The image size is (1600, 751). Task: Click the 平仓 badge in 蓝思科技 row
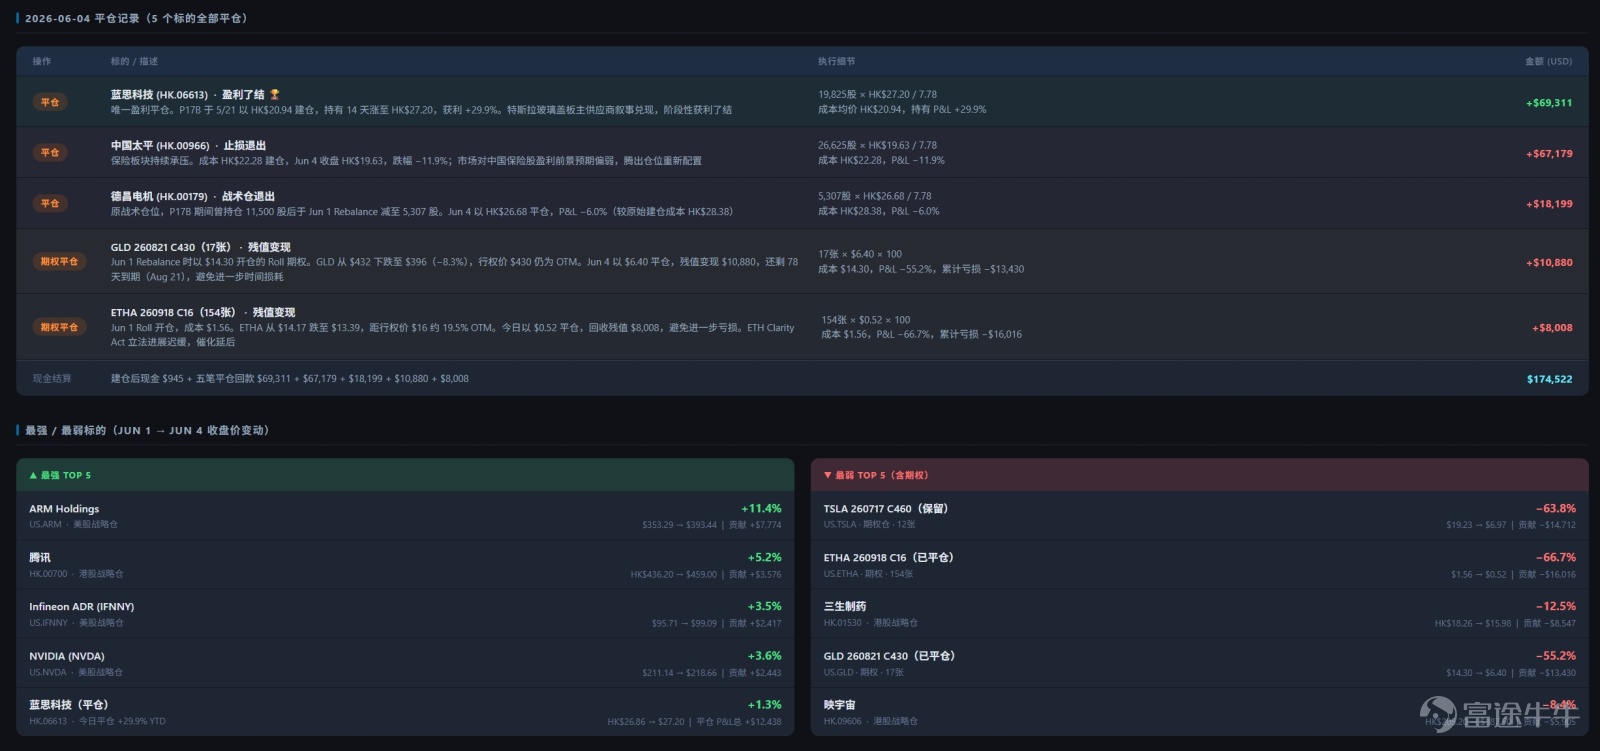[x=50, y=102]
